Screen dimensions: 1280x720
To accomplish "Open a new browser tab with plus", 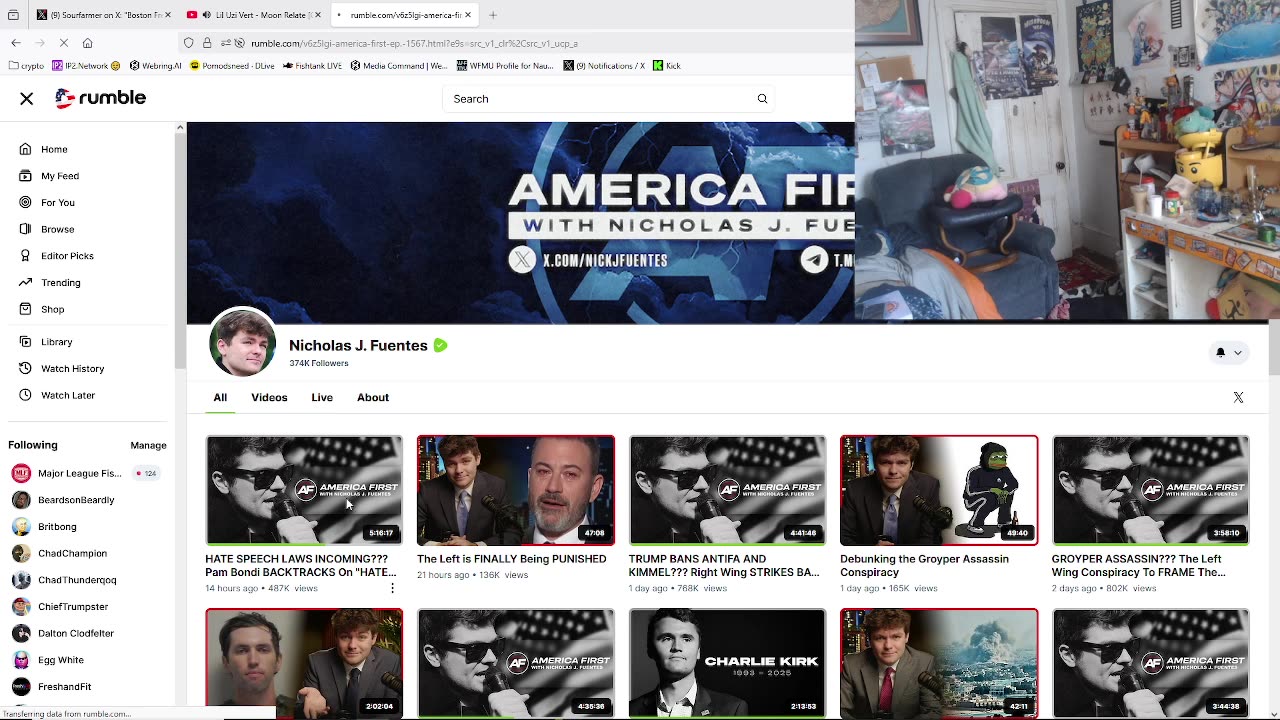I will [493, 15].
